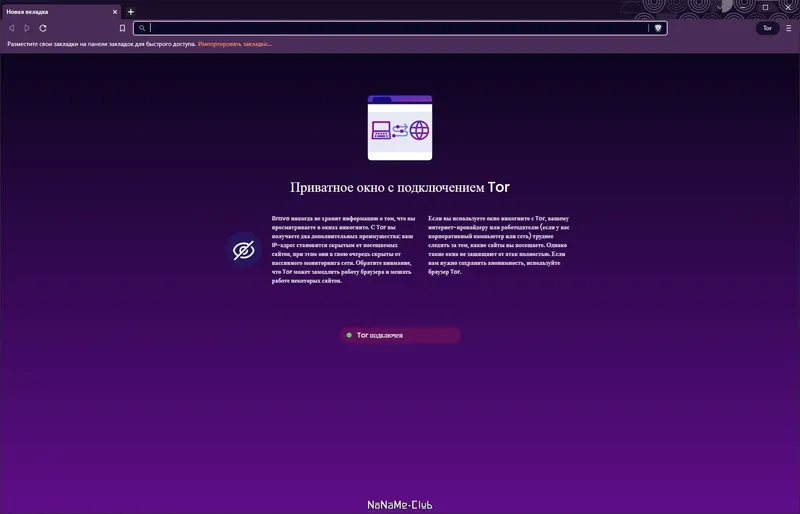Click the paragraph starting Если вы используете
800x514 pixels.
[x=499, y=245]
